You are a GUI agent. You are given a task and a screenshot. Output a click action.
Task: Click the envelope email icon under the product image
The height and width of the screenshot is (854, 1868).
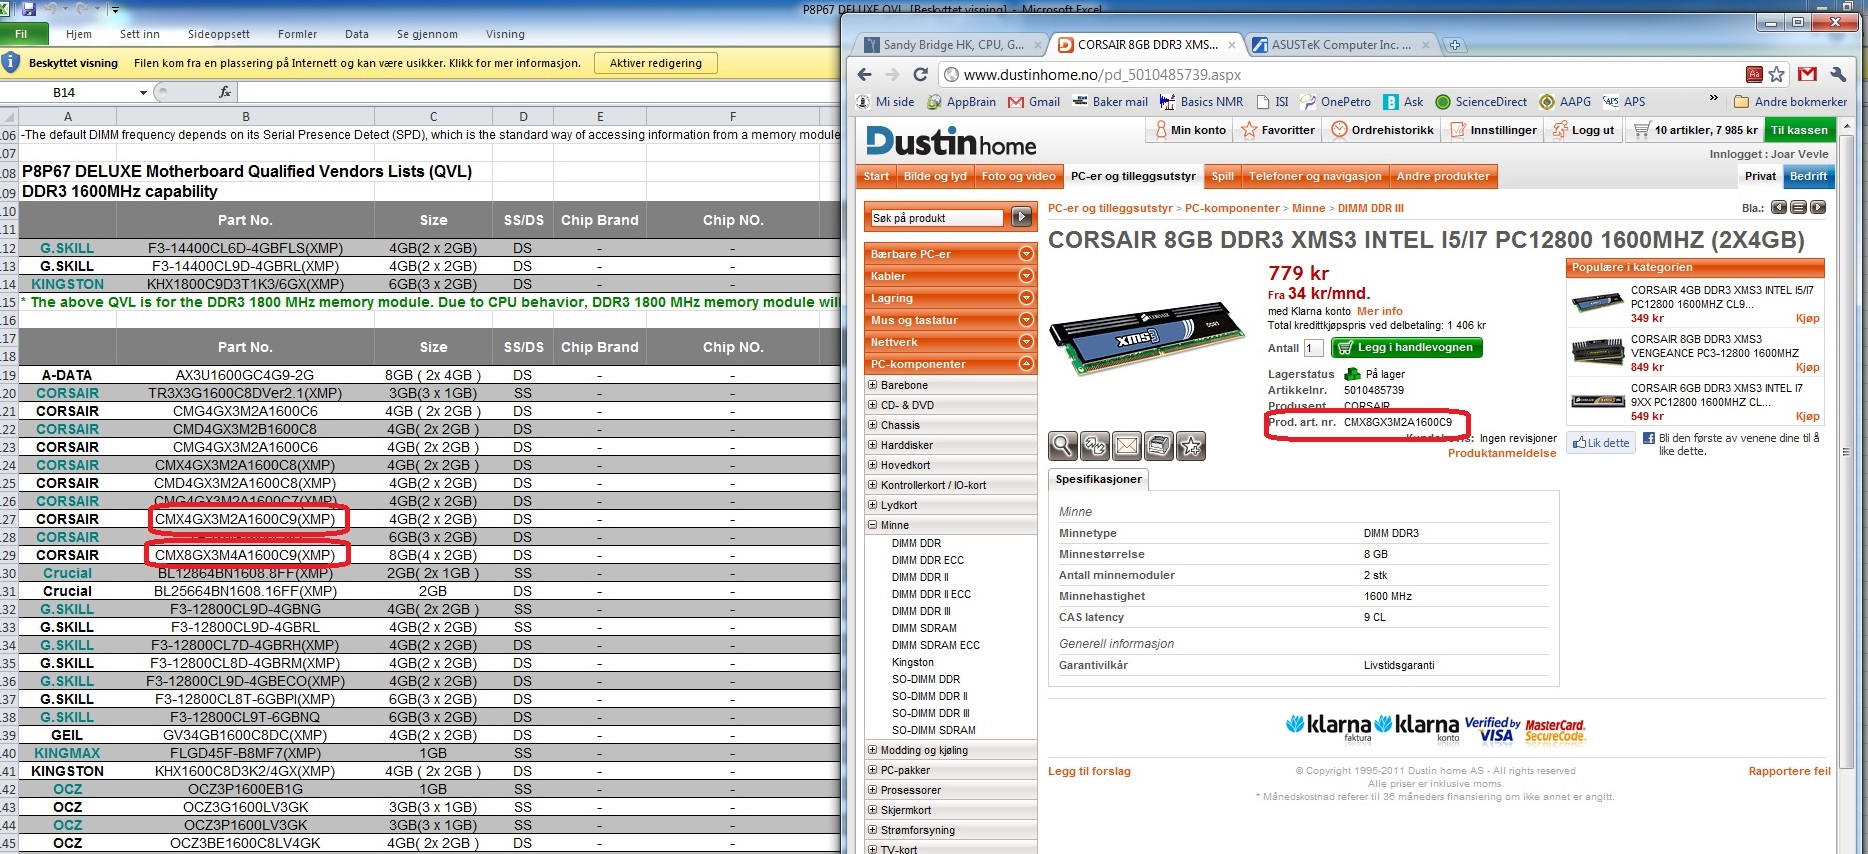1127,446
